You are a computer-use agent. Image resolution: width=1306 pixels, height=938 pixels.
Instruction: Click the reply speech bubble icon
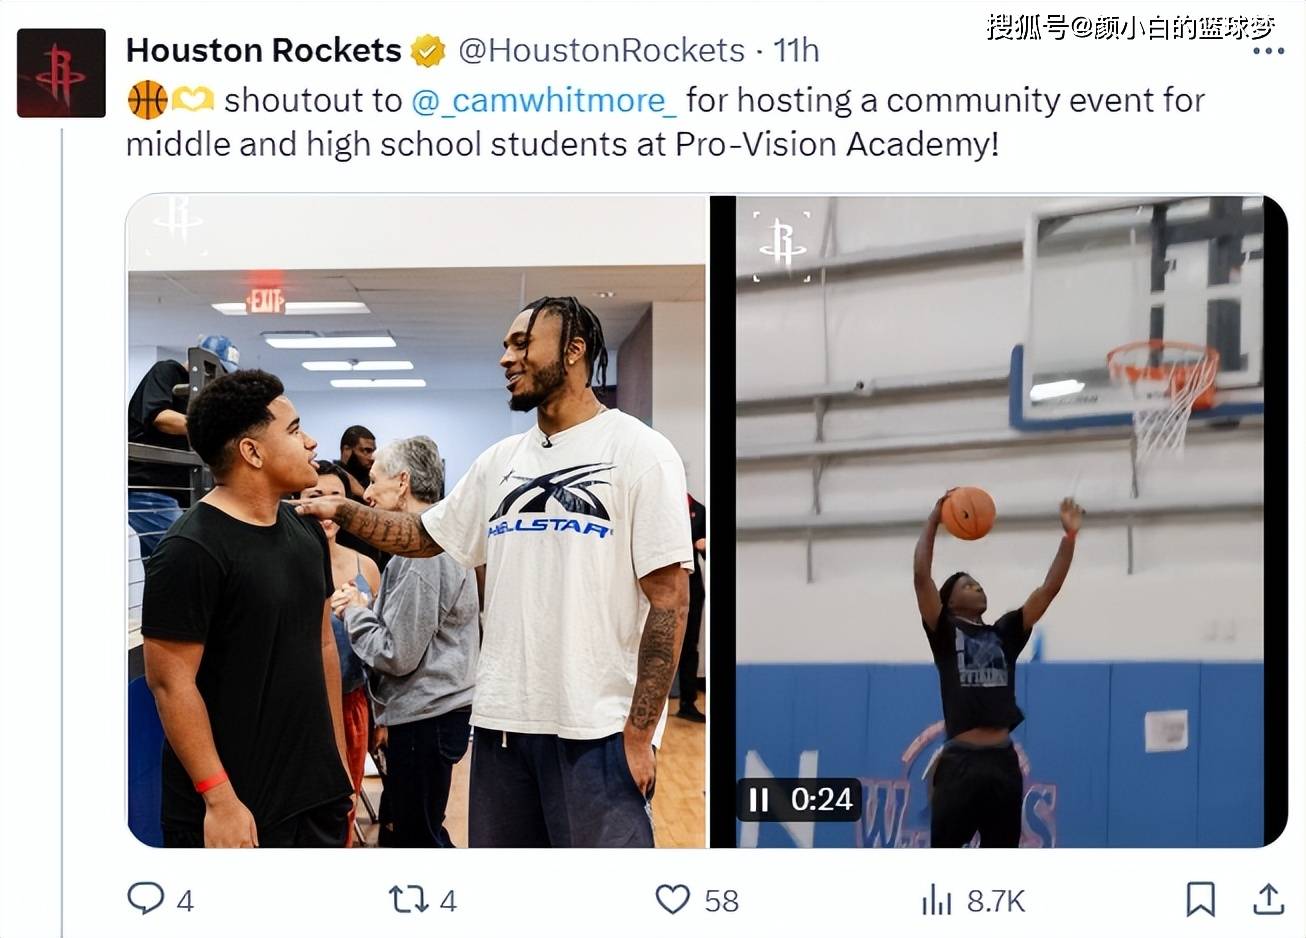[x=146, y=898]
